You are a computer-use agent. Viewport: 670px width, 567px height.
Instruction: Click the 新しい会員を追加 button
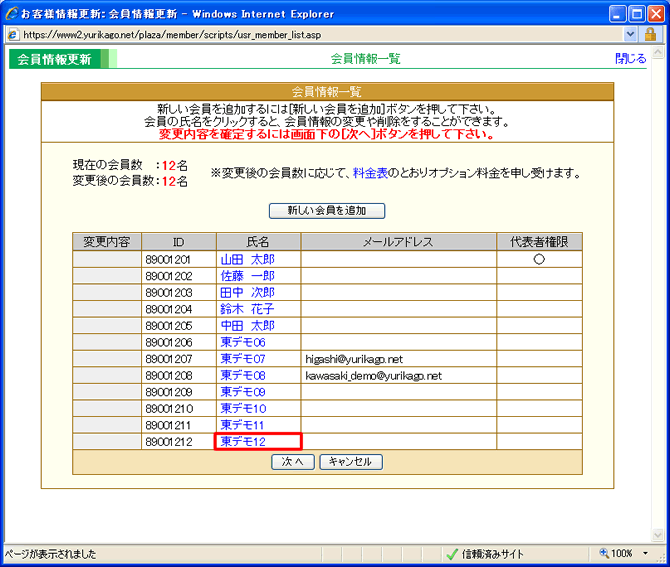[327, 211]
